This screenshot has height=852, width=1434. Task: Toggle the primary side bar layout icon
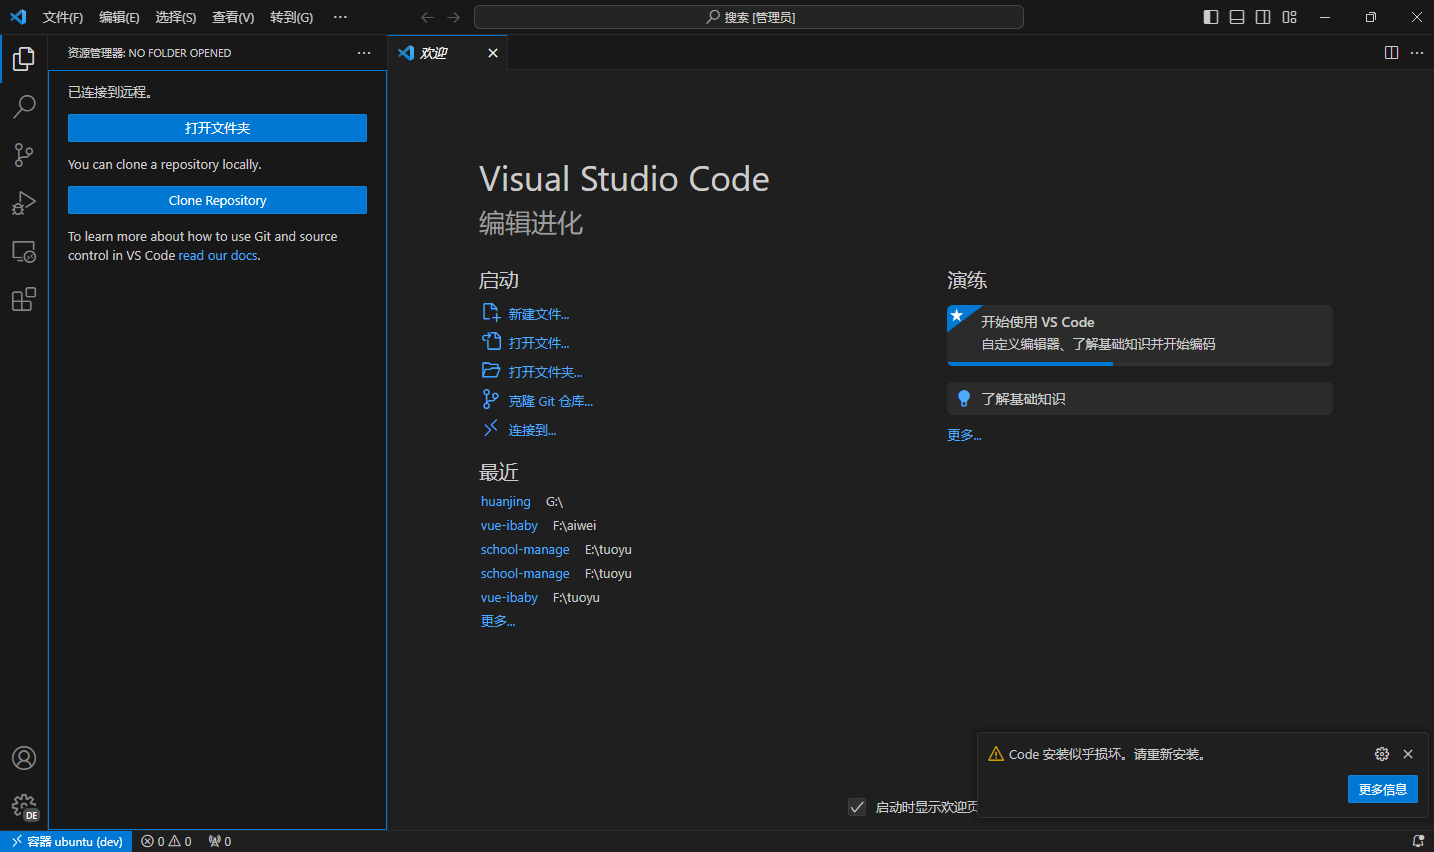coord(1211,17)
